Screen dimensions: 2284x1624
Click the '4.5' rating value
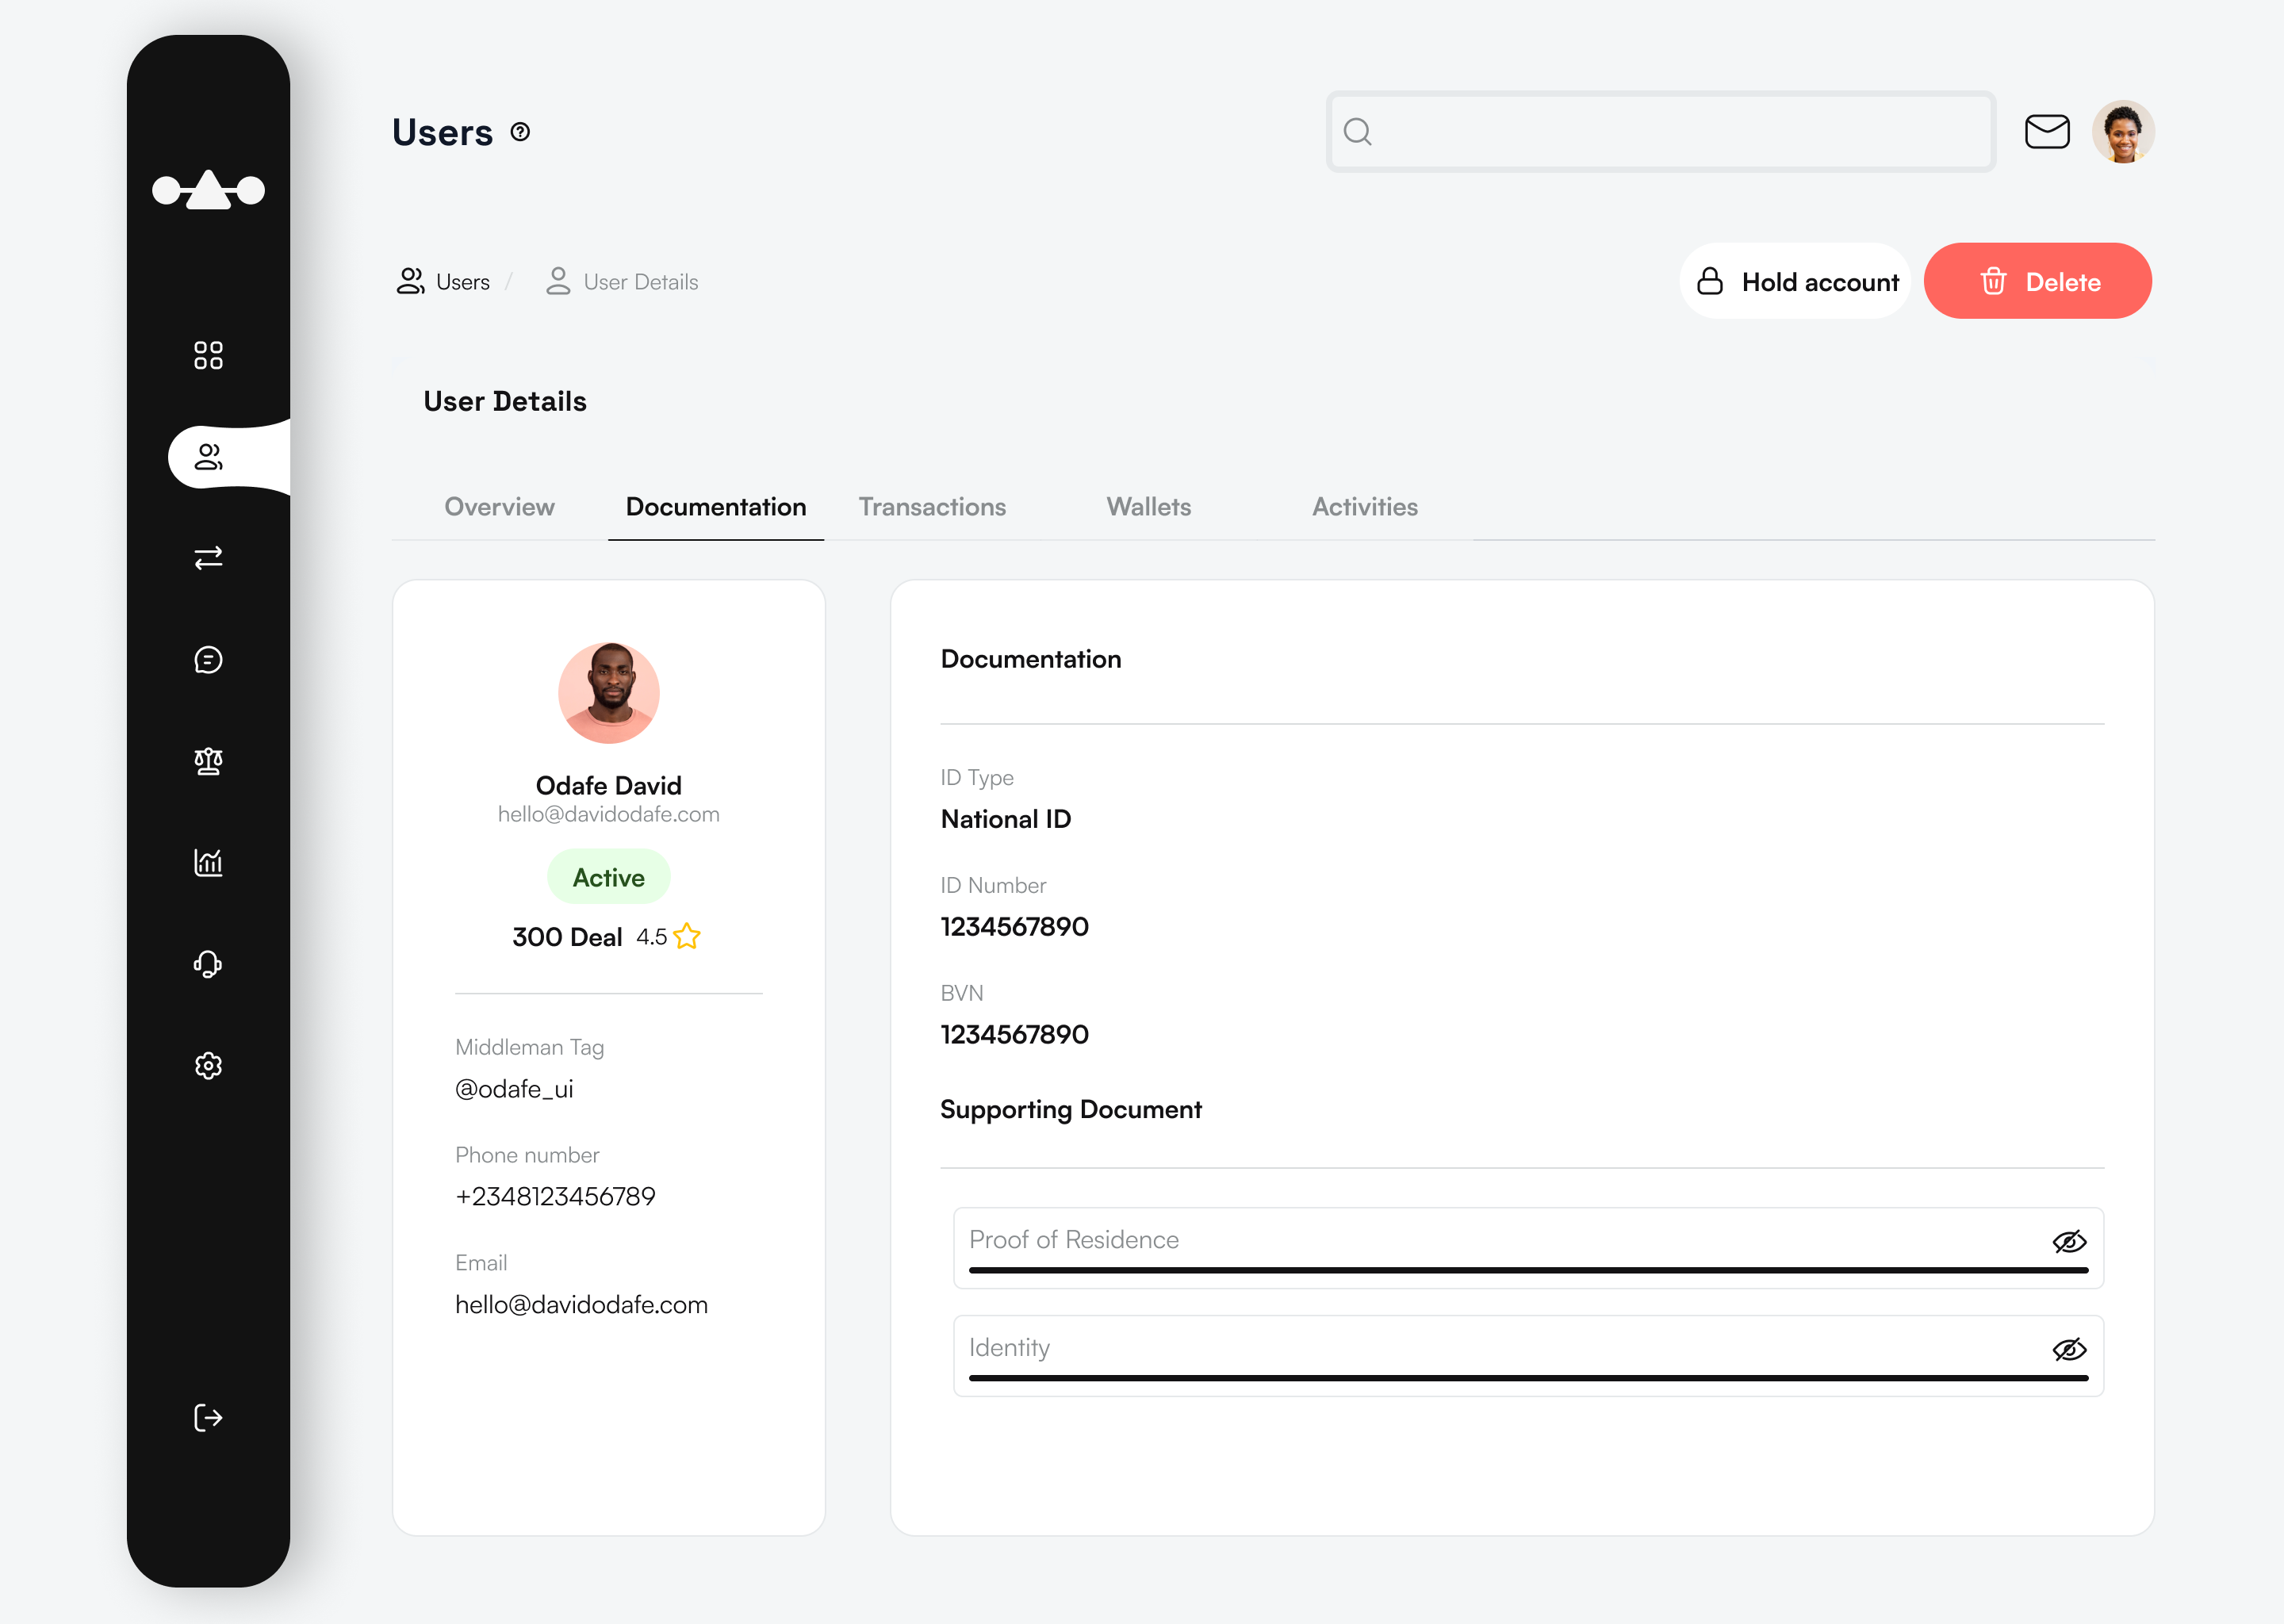pyautogui.click(x=651, y=937)
